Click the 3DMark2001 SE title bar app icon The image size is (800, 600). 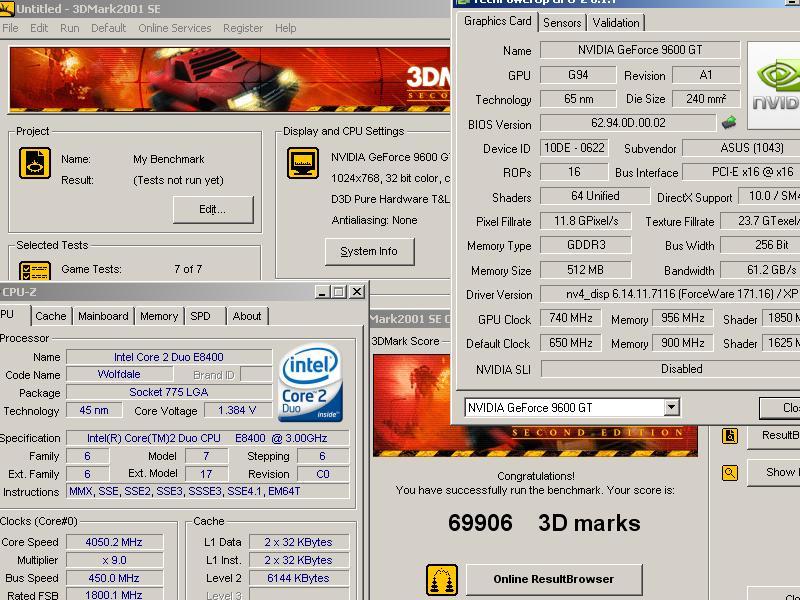(x=7, y=9)
